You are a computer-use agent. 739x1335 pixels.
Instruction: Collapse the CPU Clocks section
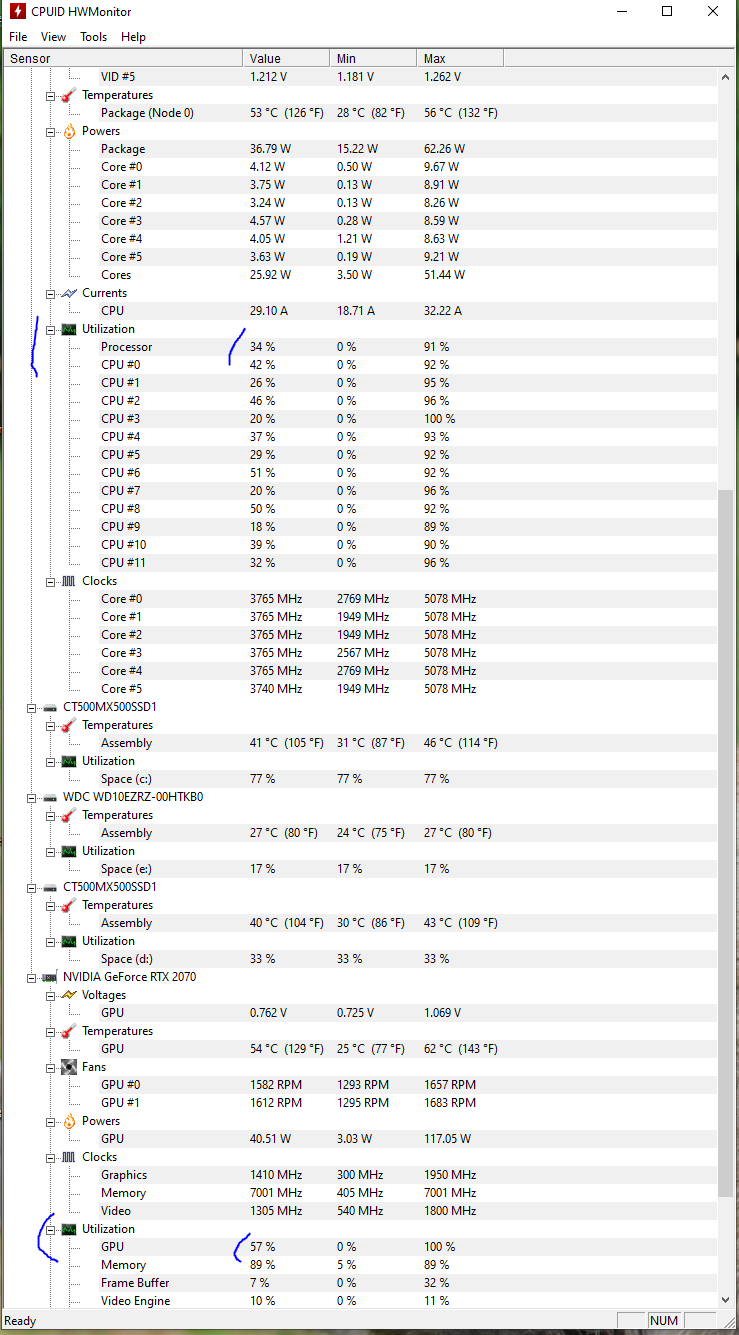point(51,581)
